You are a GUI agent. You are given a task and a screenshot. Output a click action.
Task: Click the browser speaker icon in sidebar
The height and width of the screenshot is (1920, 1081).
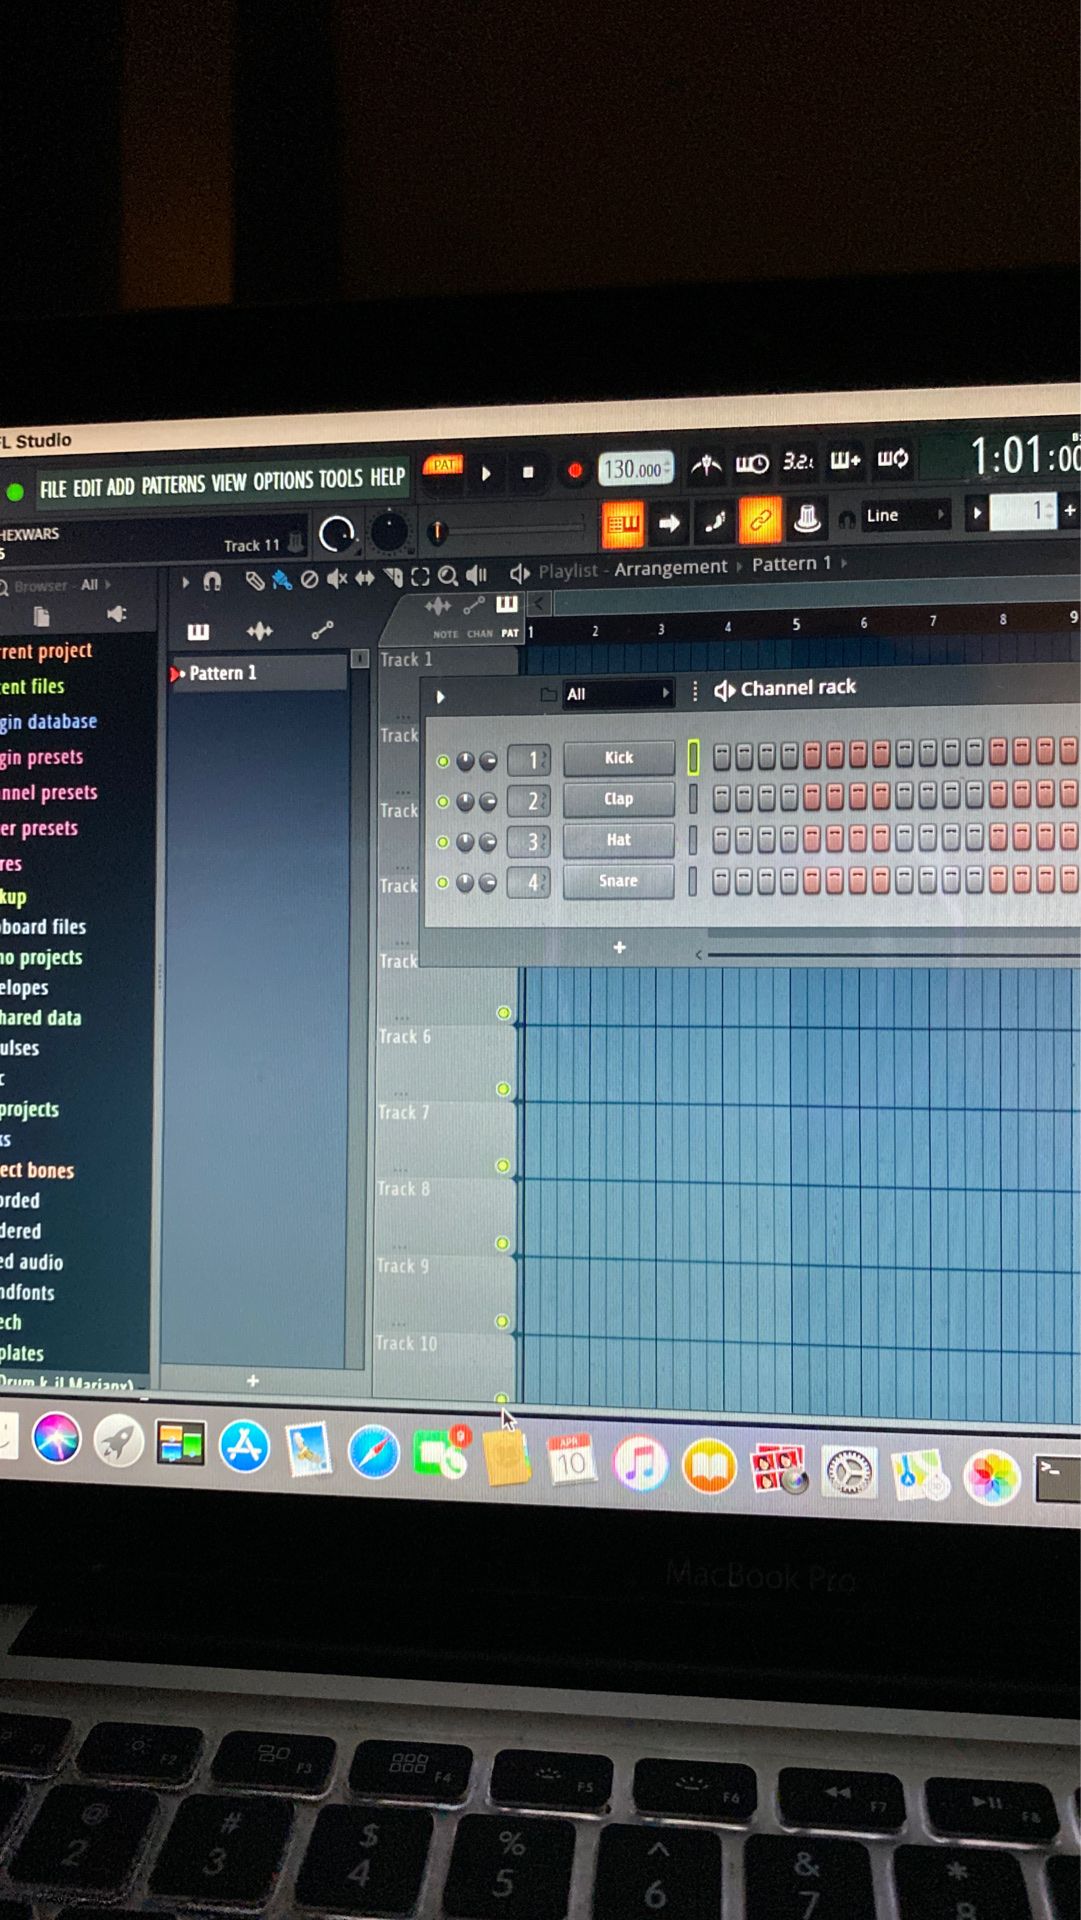tap(117, 614)
